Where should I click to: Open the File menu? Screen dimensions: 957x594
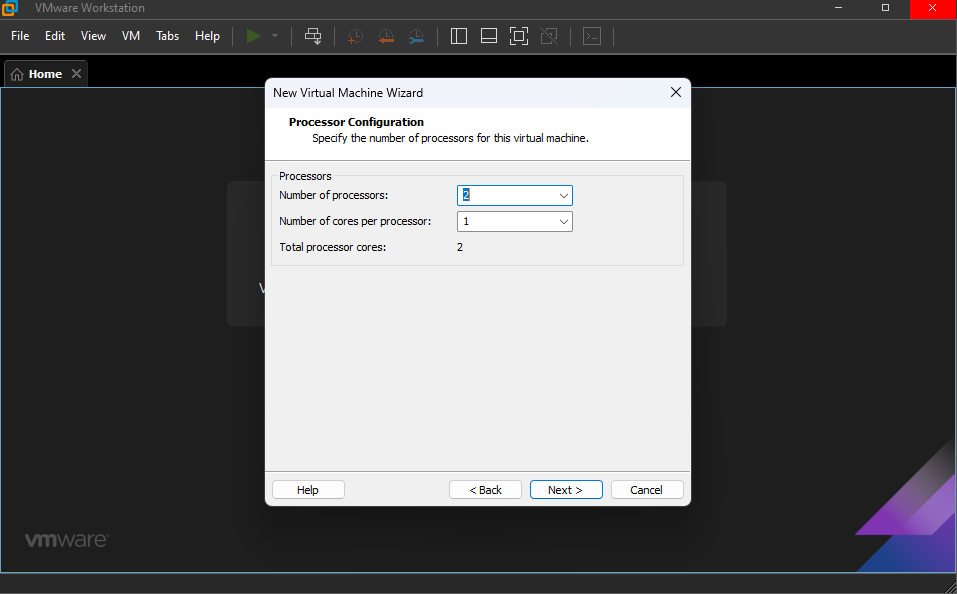tap(20, 36)
